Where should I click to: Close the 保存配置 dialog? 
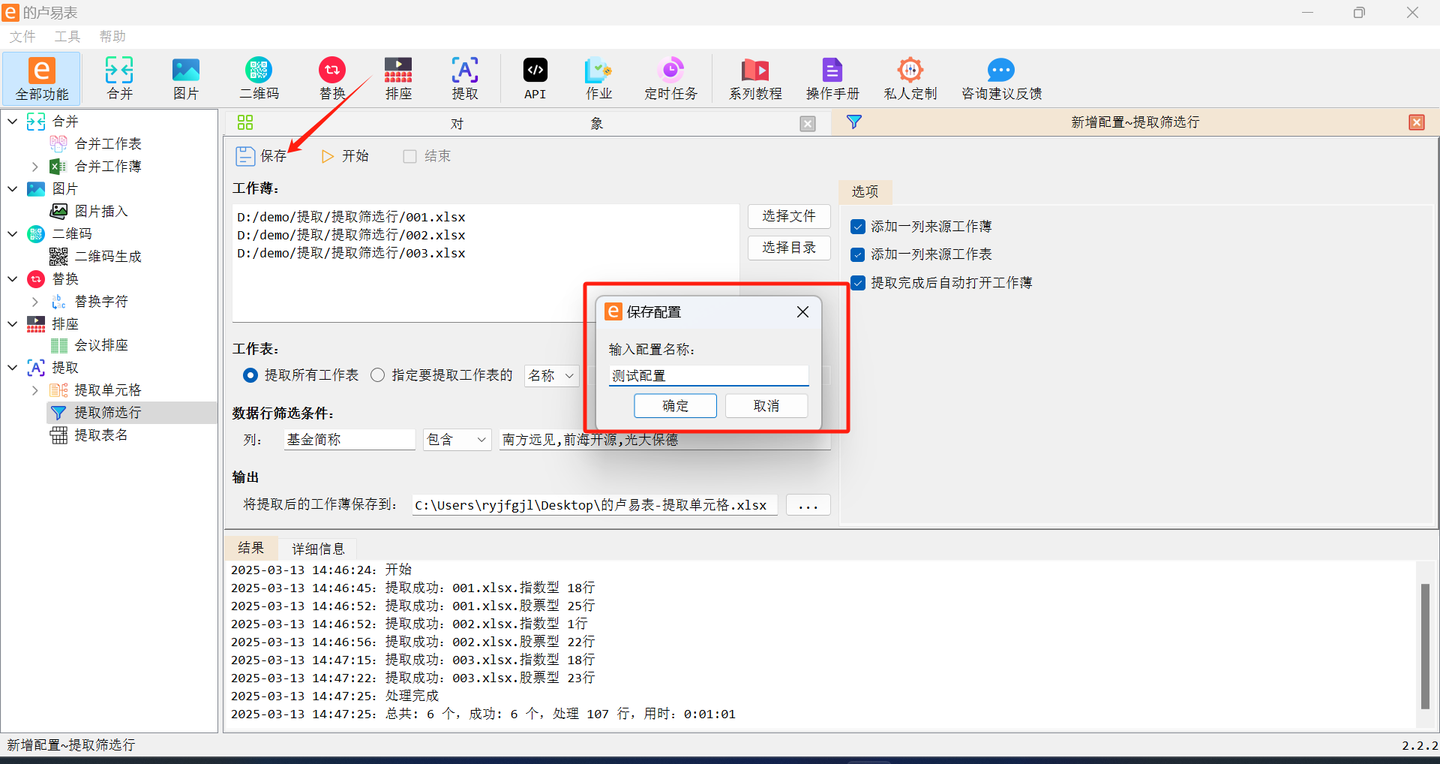point(802,312)
